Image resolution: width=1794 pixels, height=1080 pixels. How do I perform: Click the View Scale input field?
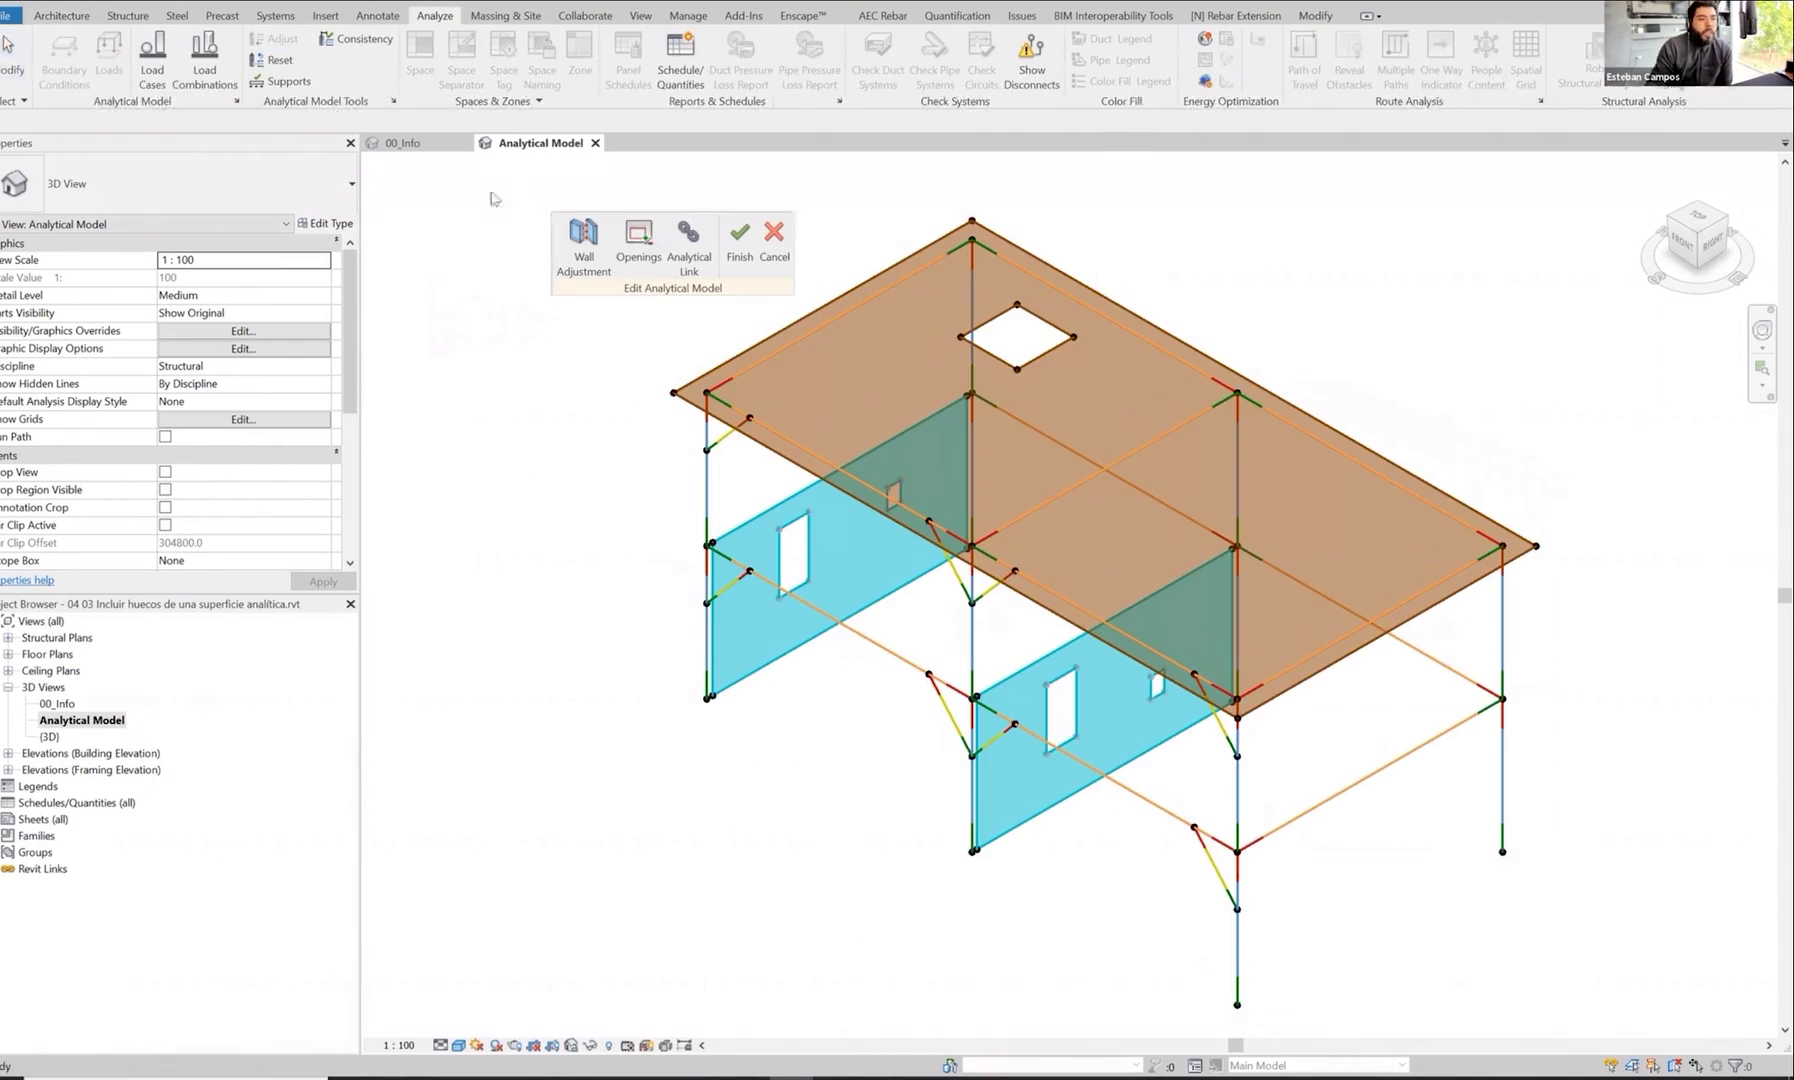(x=243, y=260)
